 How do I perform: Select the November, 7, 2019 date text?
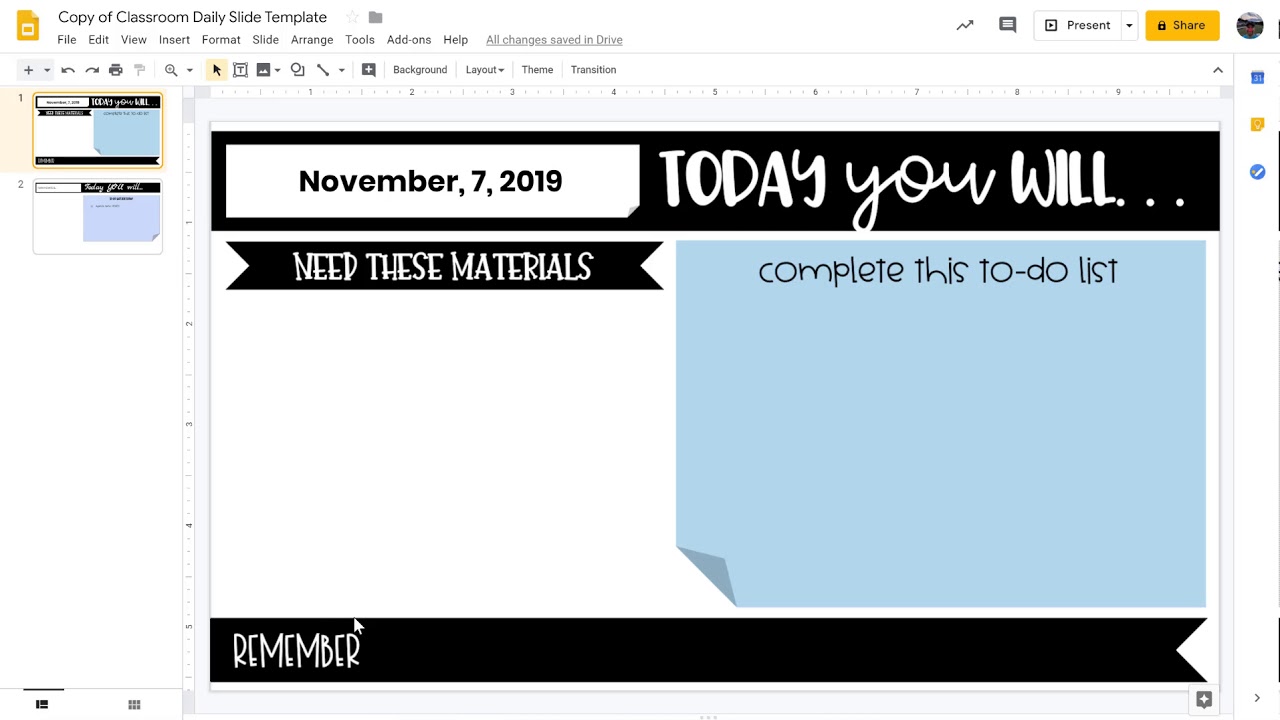point(430,181)
